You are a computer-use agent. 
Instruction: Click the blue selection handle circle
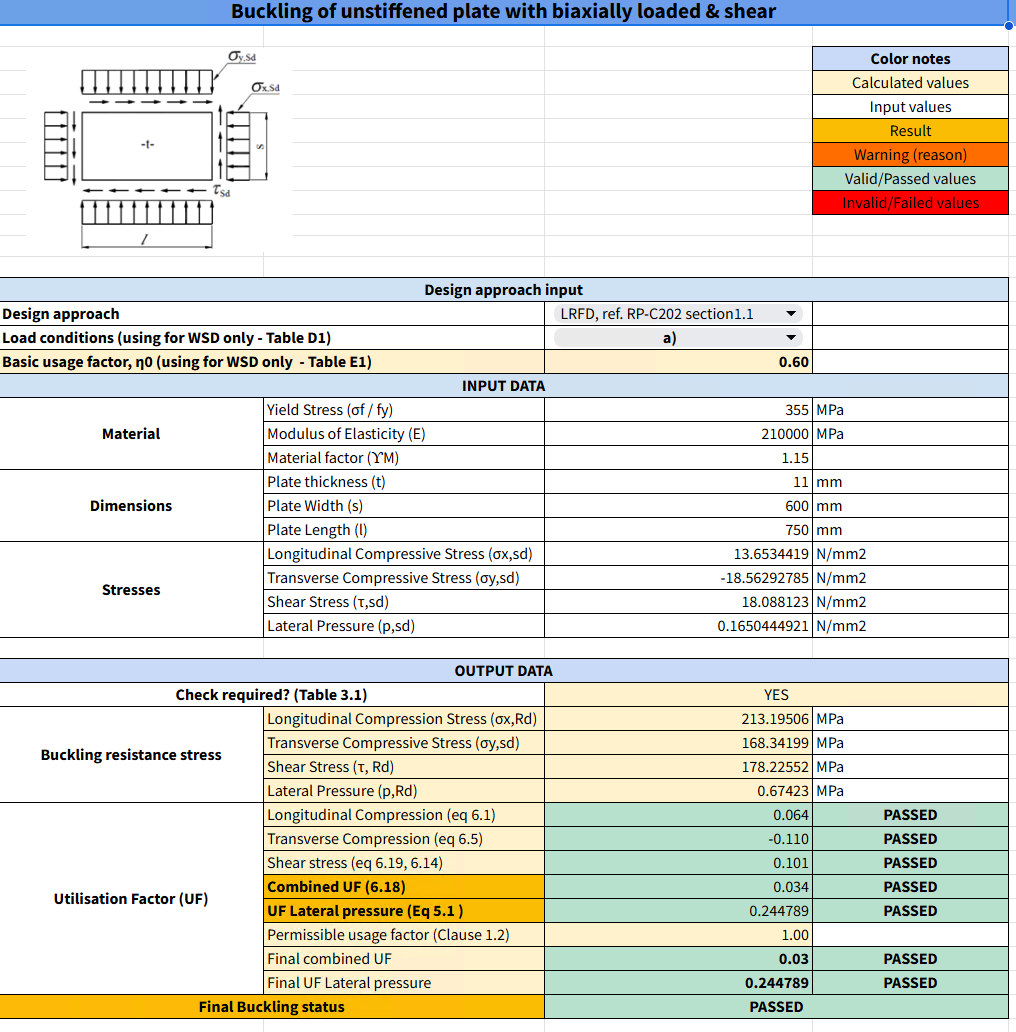(1009, 23)
